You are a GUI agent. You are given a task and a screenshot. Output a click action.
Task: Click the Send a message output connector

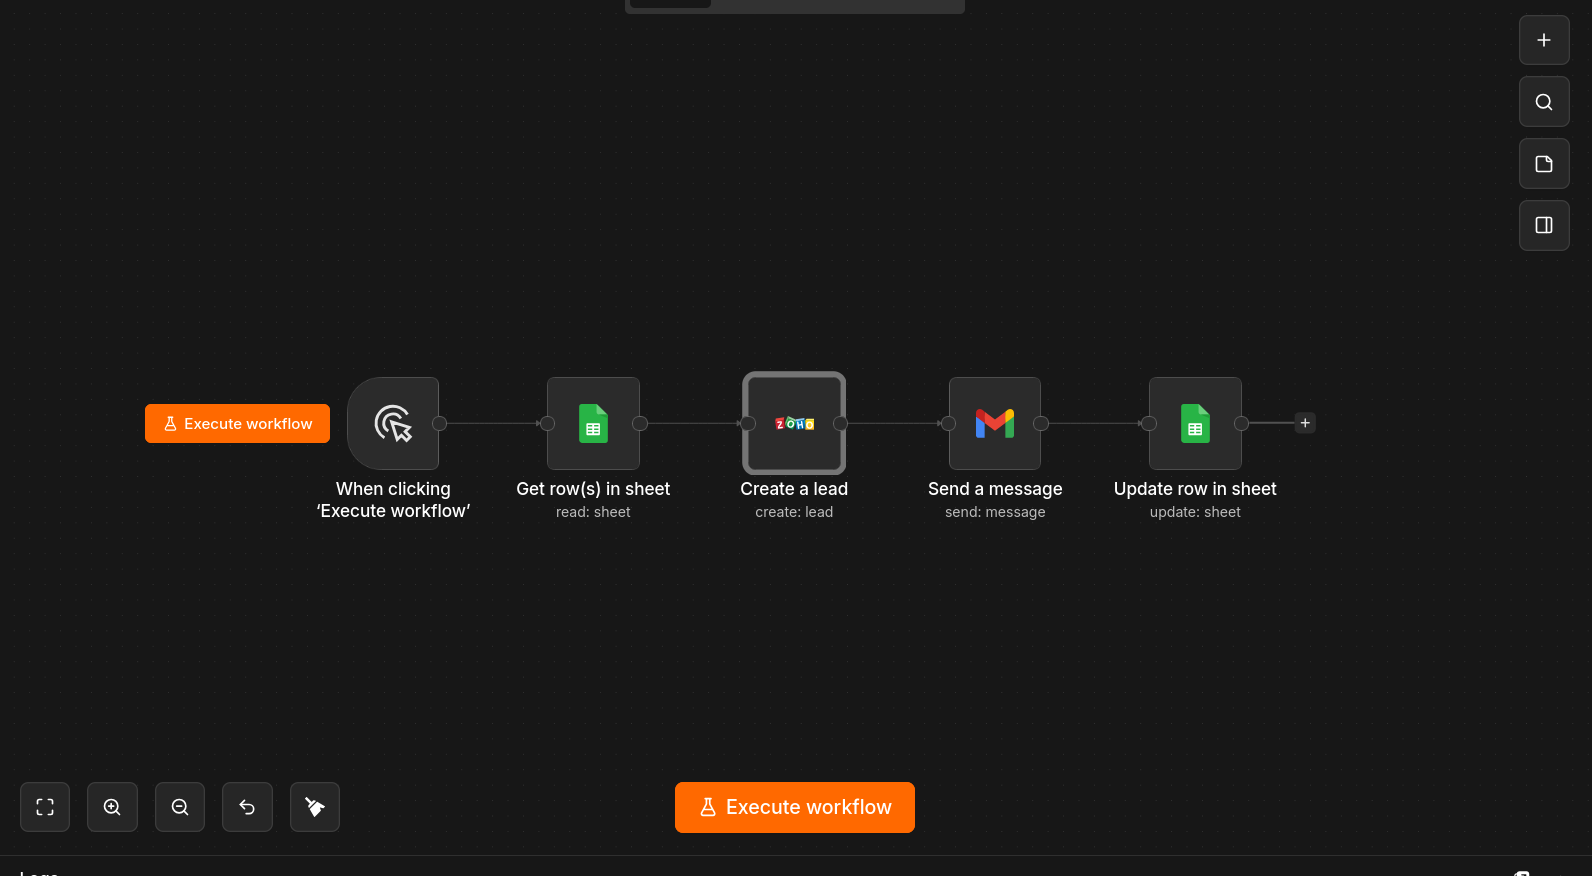click(x=1041, y=423)
